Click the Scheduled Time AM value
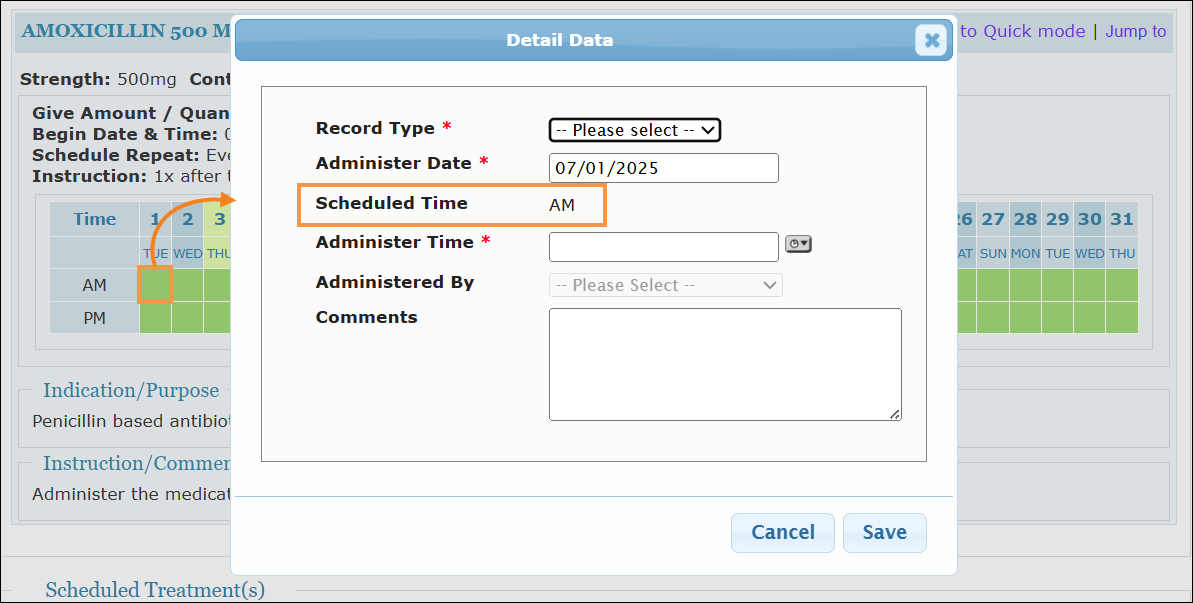This screenshot has height=603, width=1193. (562, 205)
